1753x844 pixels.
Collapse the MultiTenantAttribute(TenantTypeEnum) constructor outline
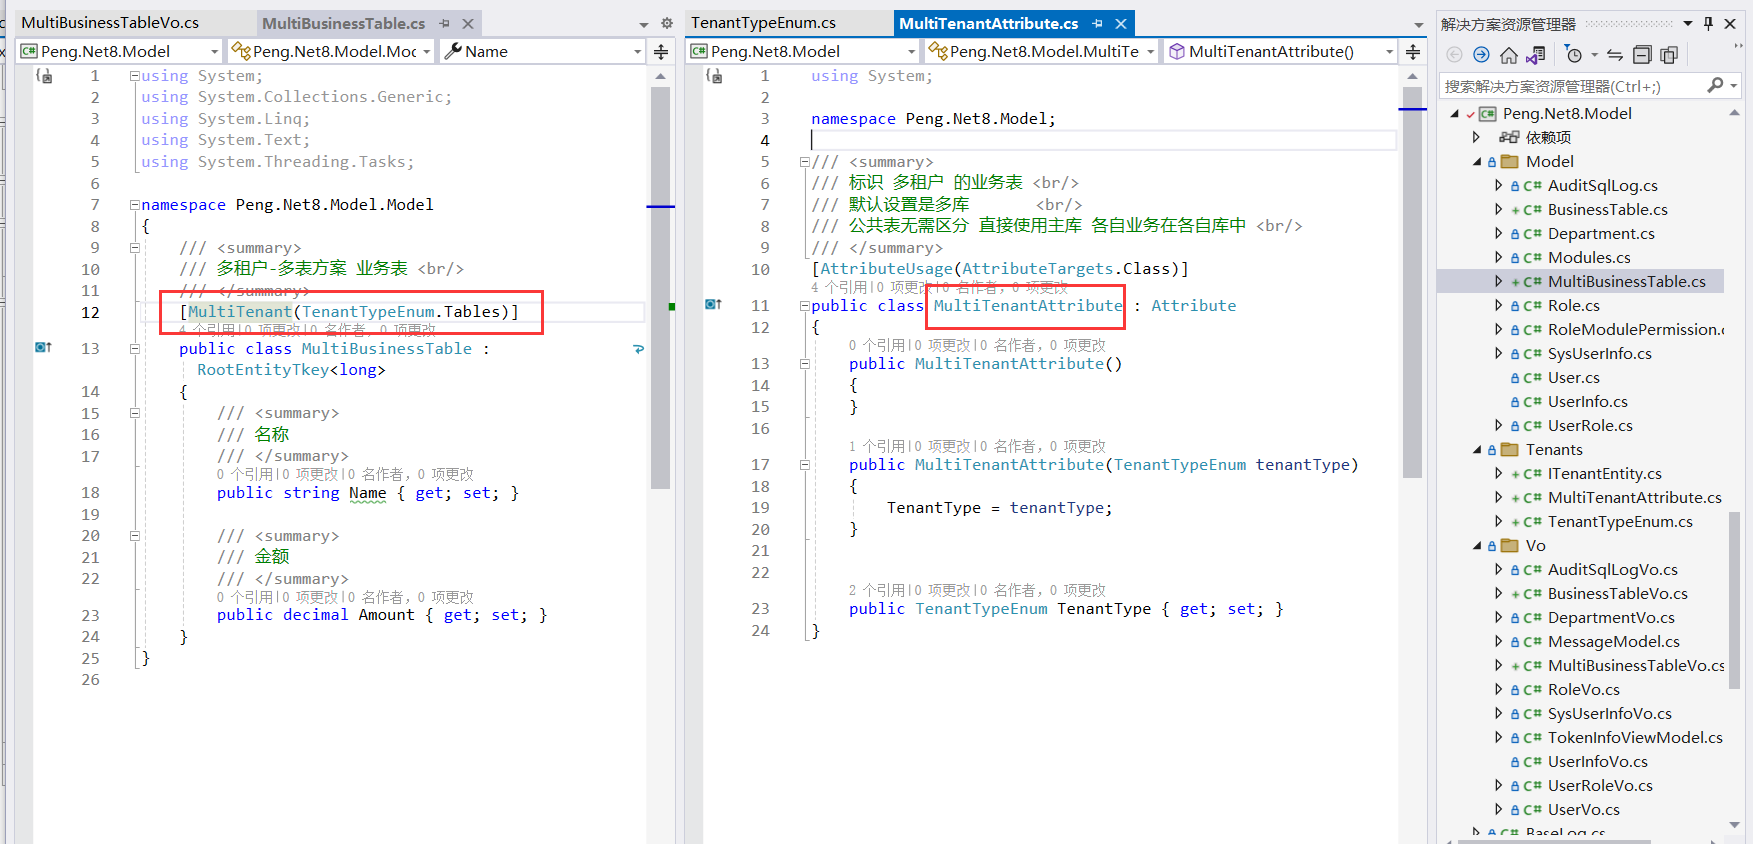point(804,465)
